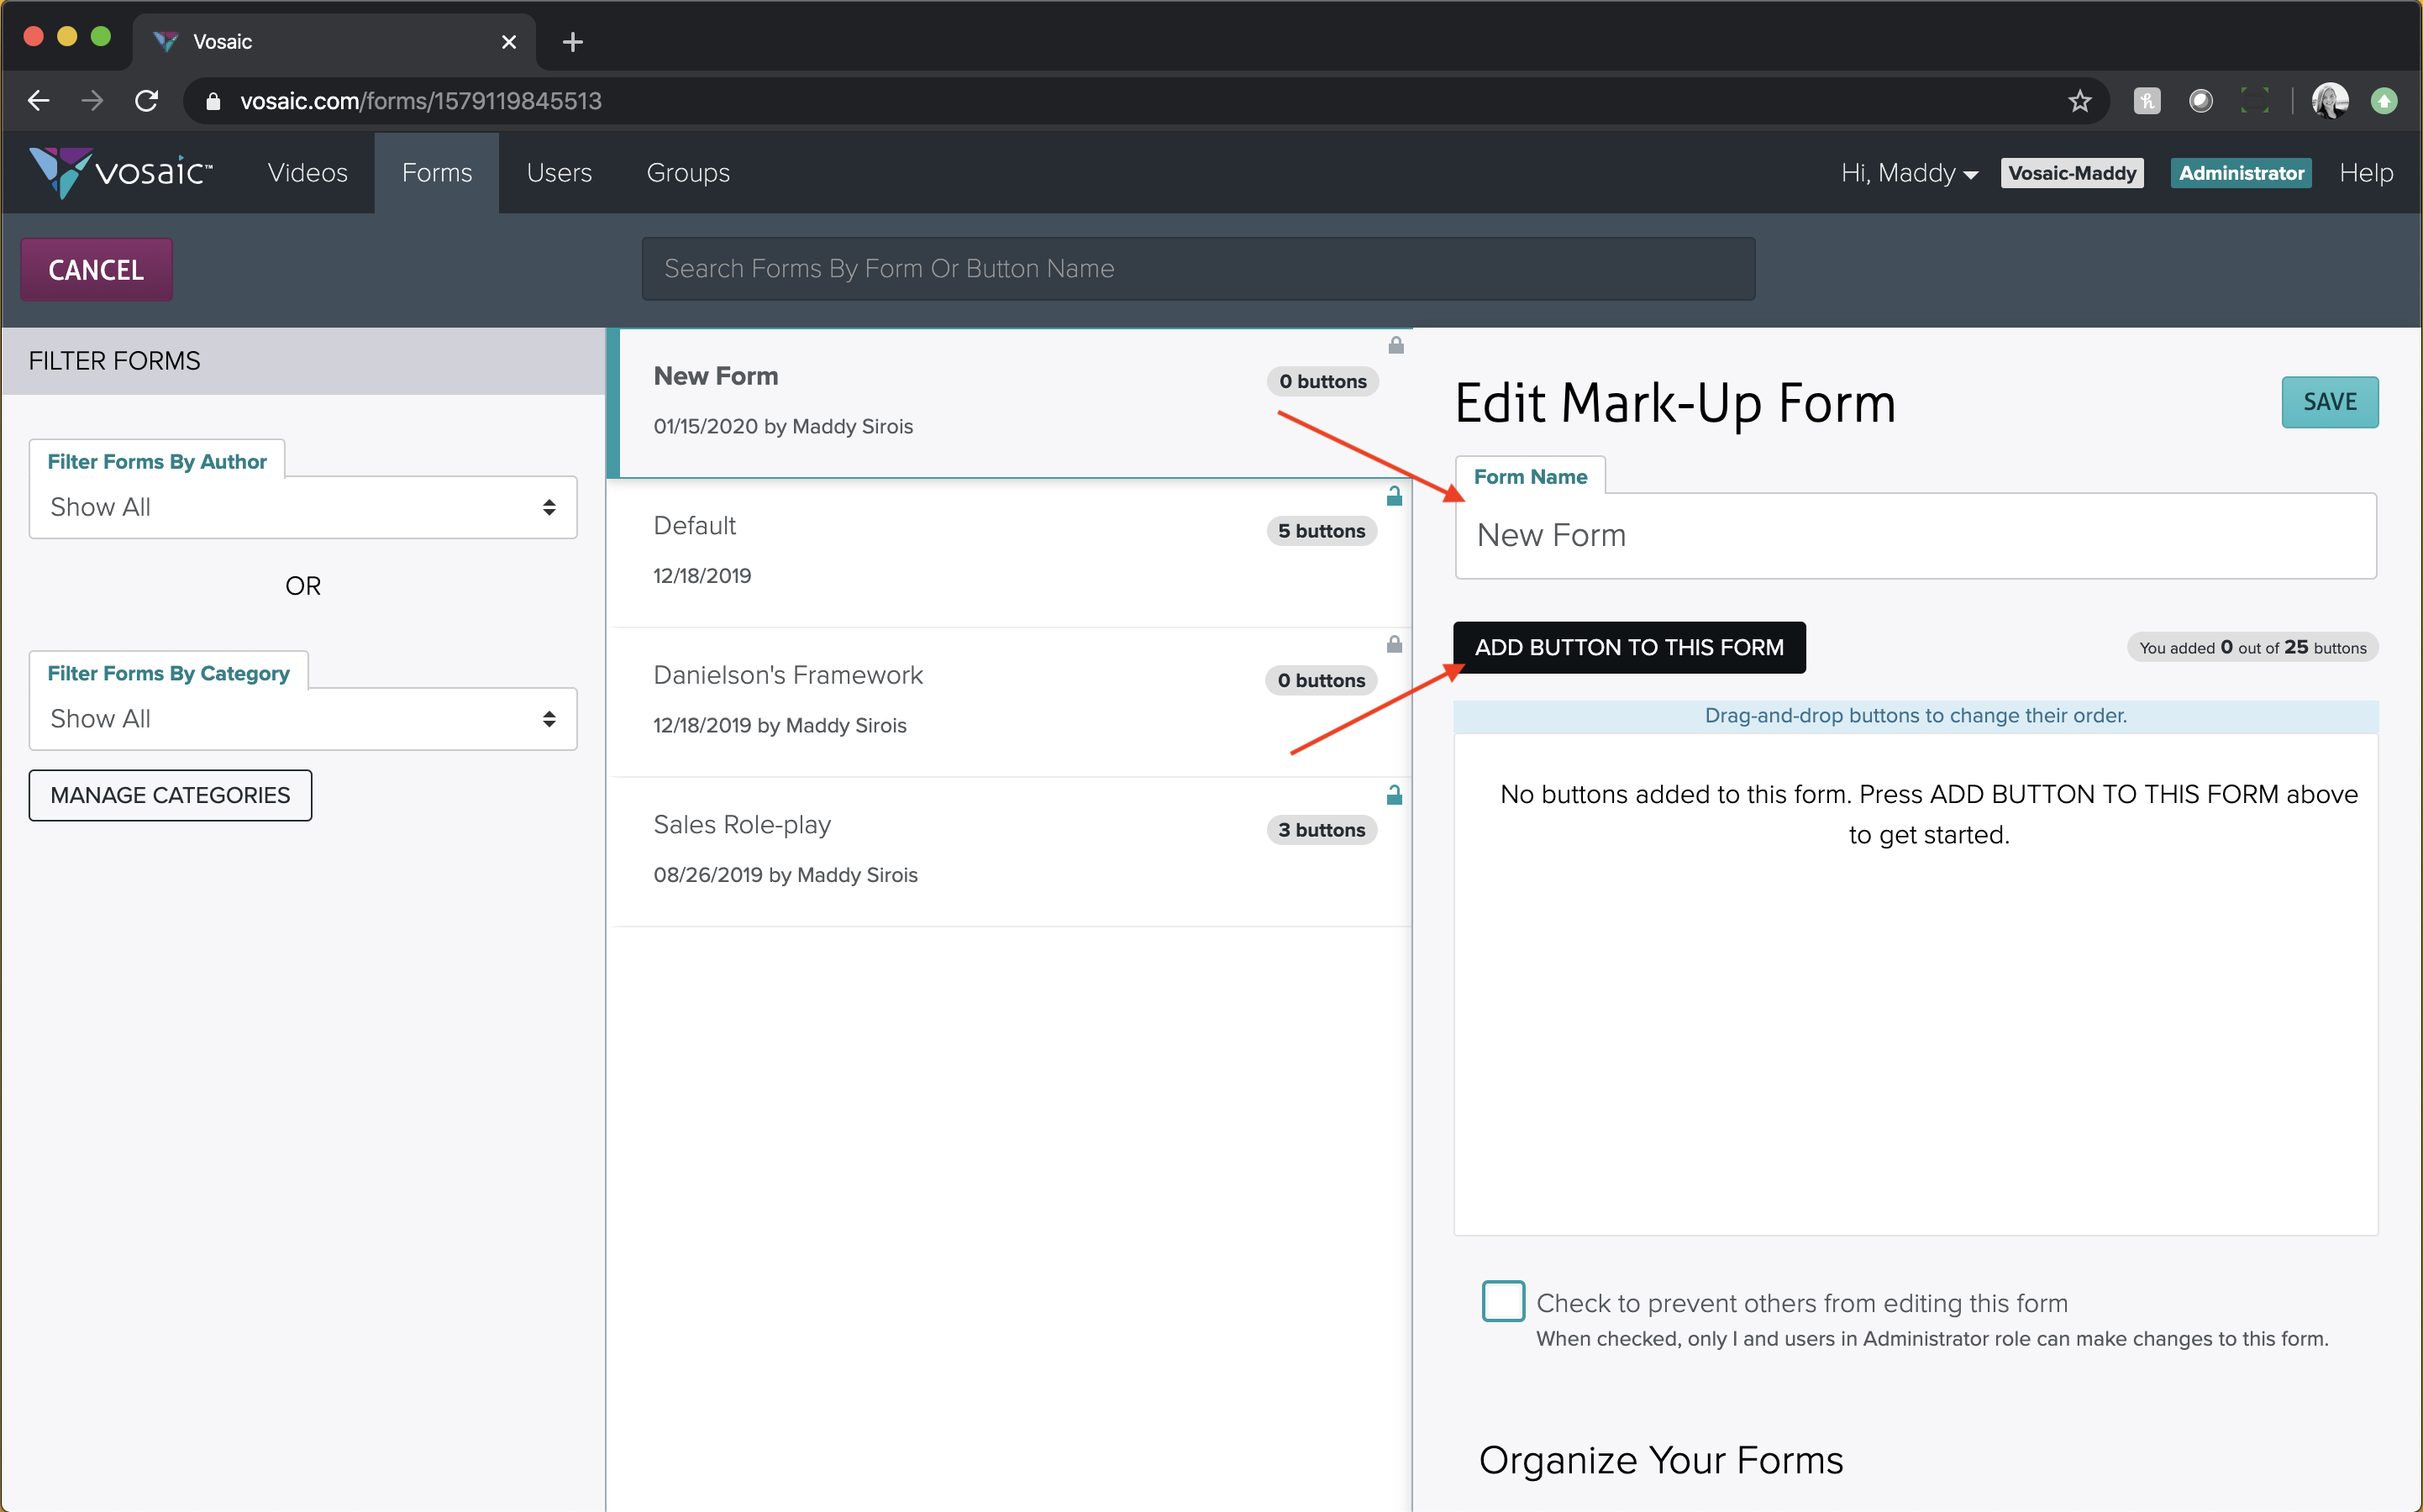Expand the Filter Forms By Author dropdown

(303, 507)
